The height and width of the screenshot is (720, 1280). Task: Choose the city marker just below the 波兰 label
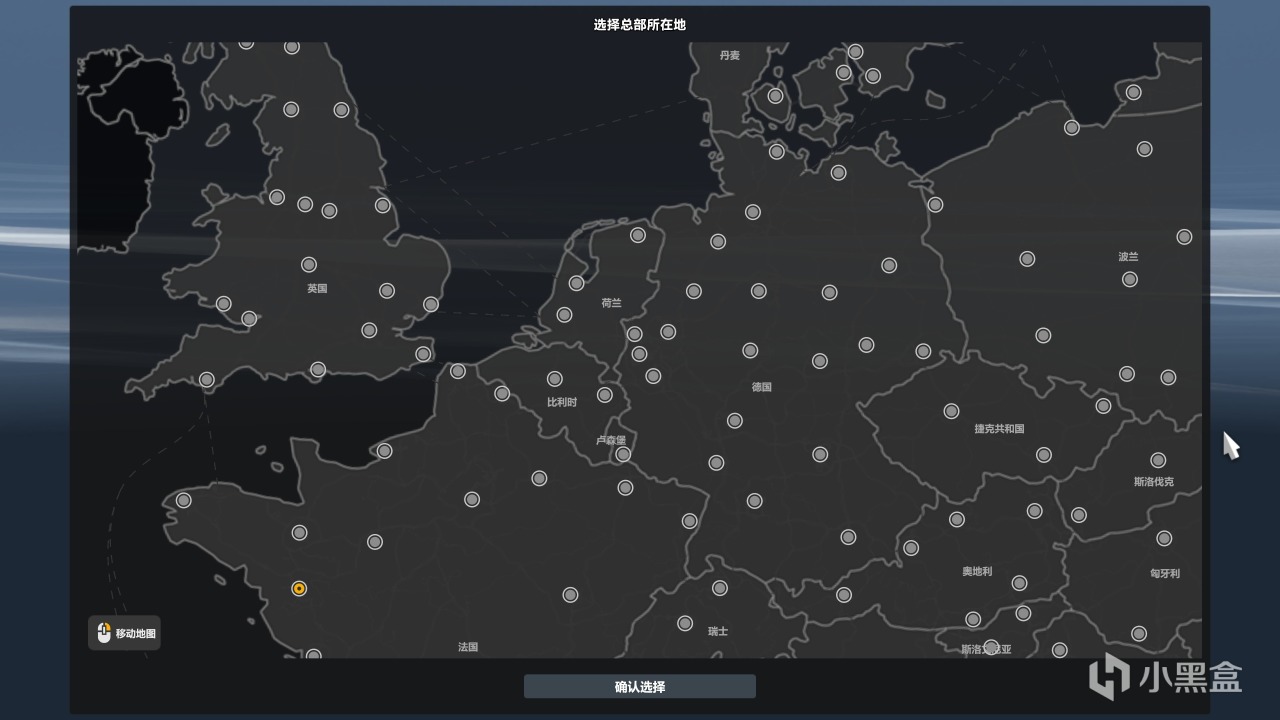point(1130,279)
